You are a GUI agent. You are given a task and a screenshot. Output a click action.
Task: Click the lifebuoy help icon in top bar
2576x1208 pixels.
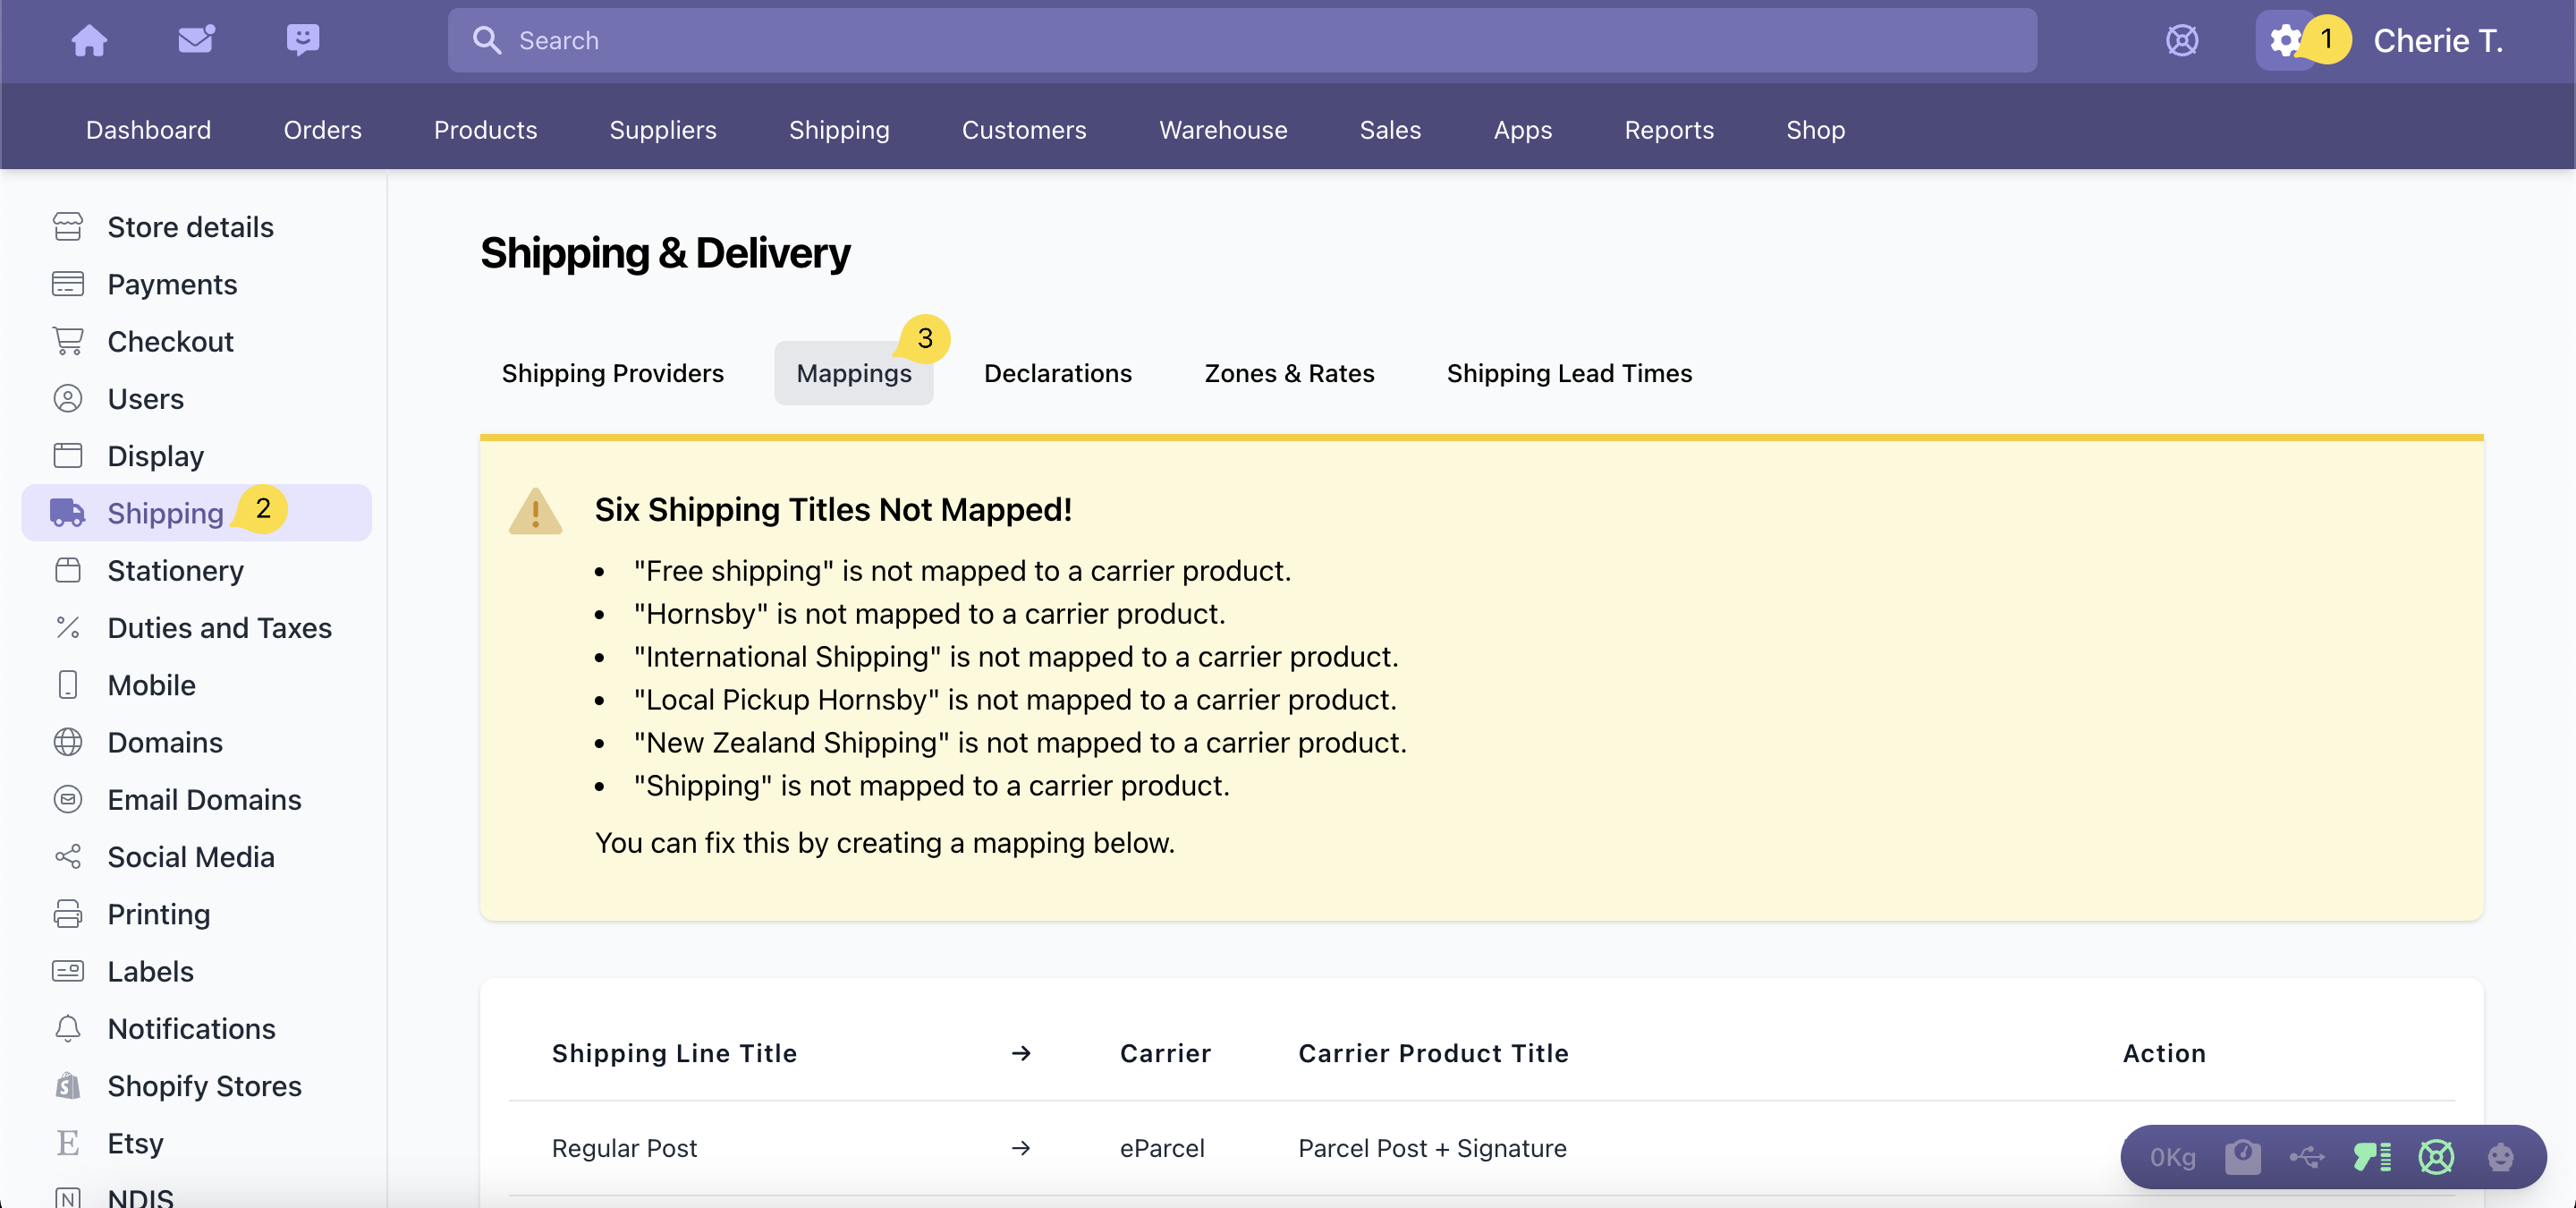click(2181, 40)
